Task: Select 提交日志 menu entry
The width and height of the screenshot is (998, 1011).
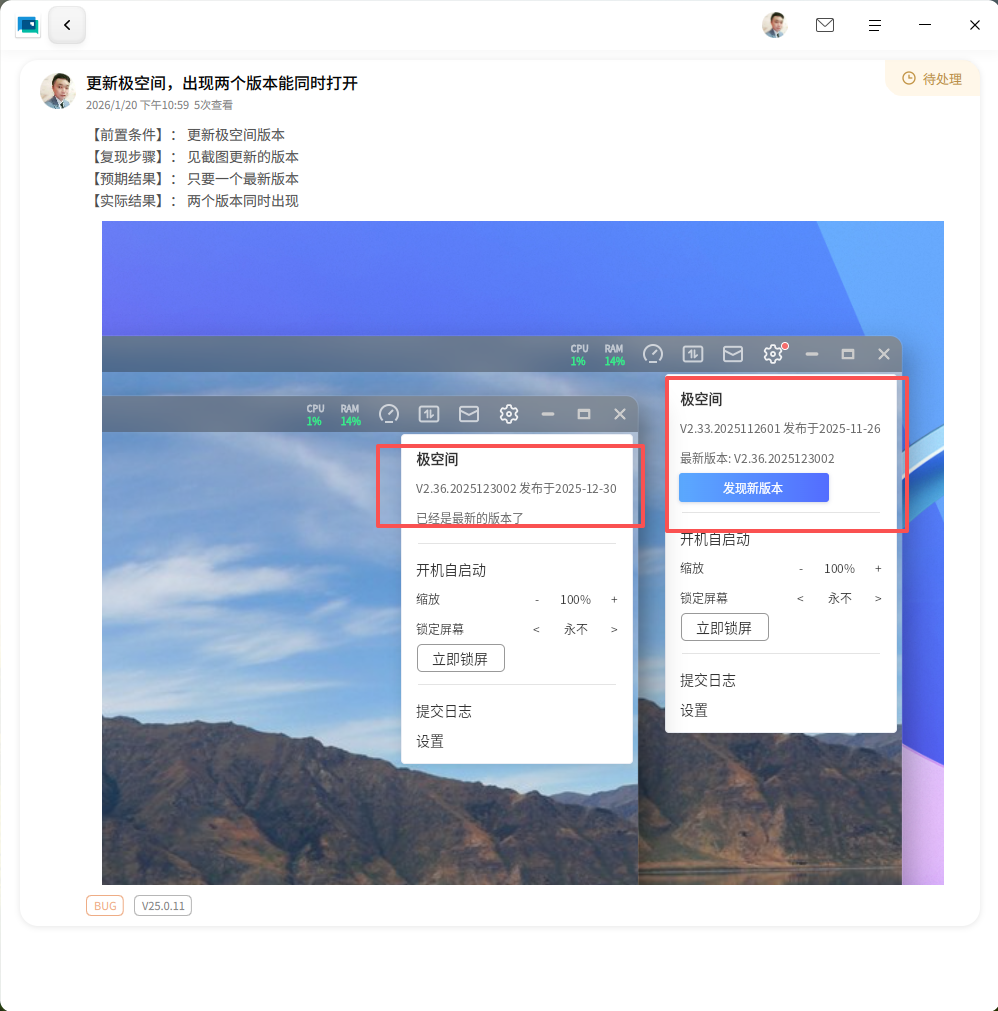Action: coord(709,680)
